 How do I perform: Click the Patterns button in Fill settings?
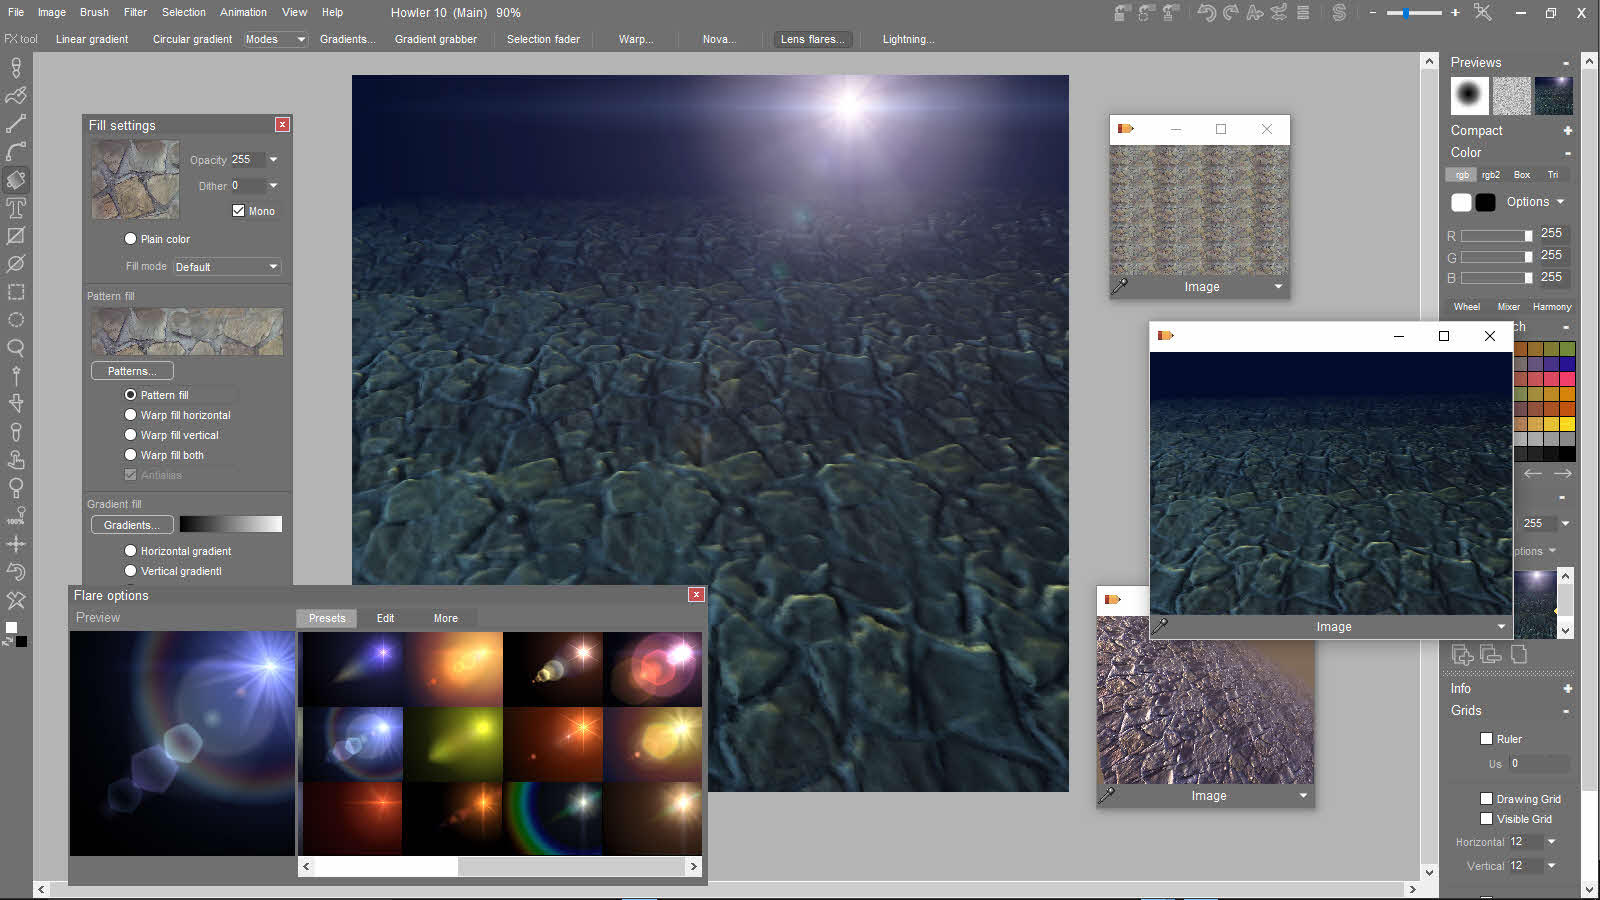[x=131, y=370]
